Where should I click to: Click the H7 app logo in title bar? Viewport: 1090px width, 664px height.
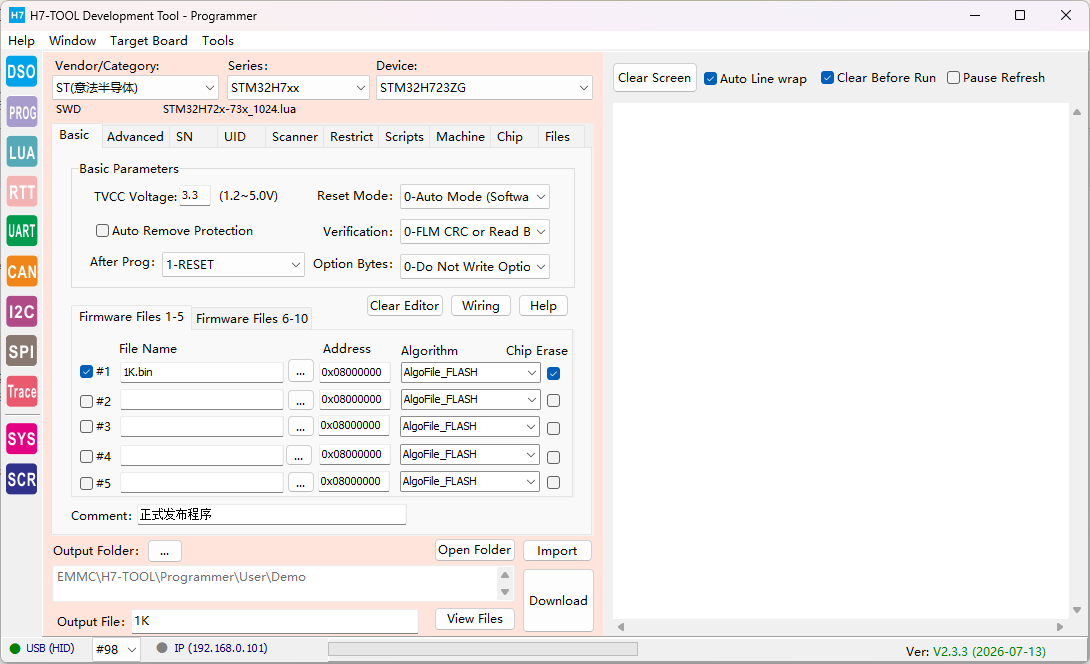pyautogui.click(x=16, y=15)
